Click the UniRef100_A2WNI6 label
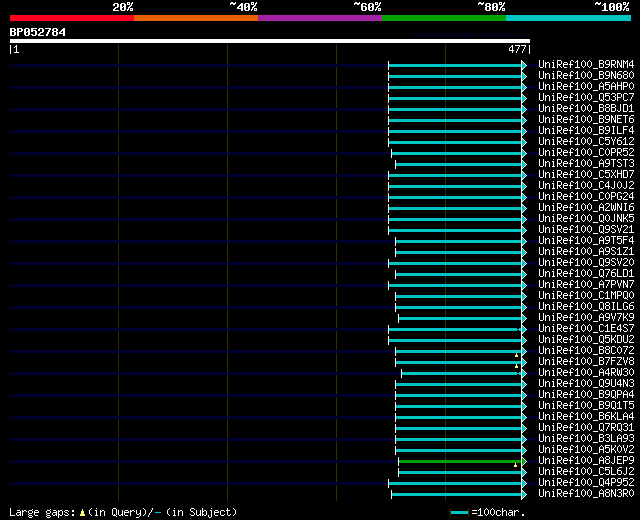This screenshot has width=640, height=520. tap(586, 208)
